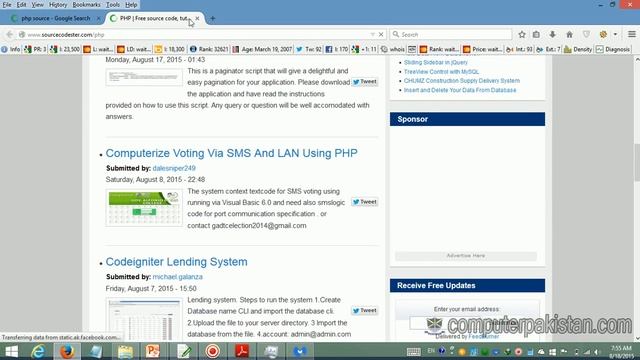
Task: Open CHUMZ Construction Supply Delivery System link
Action: pyautogui.click(x=462, y=81)
